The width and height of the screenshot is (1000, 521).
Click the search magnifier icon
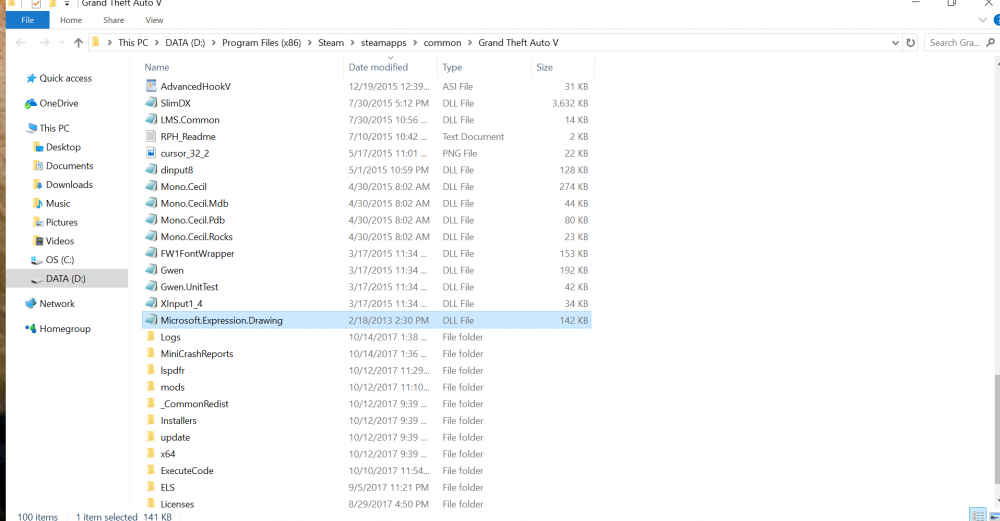tap(990, 43)
